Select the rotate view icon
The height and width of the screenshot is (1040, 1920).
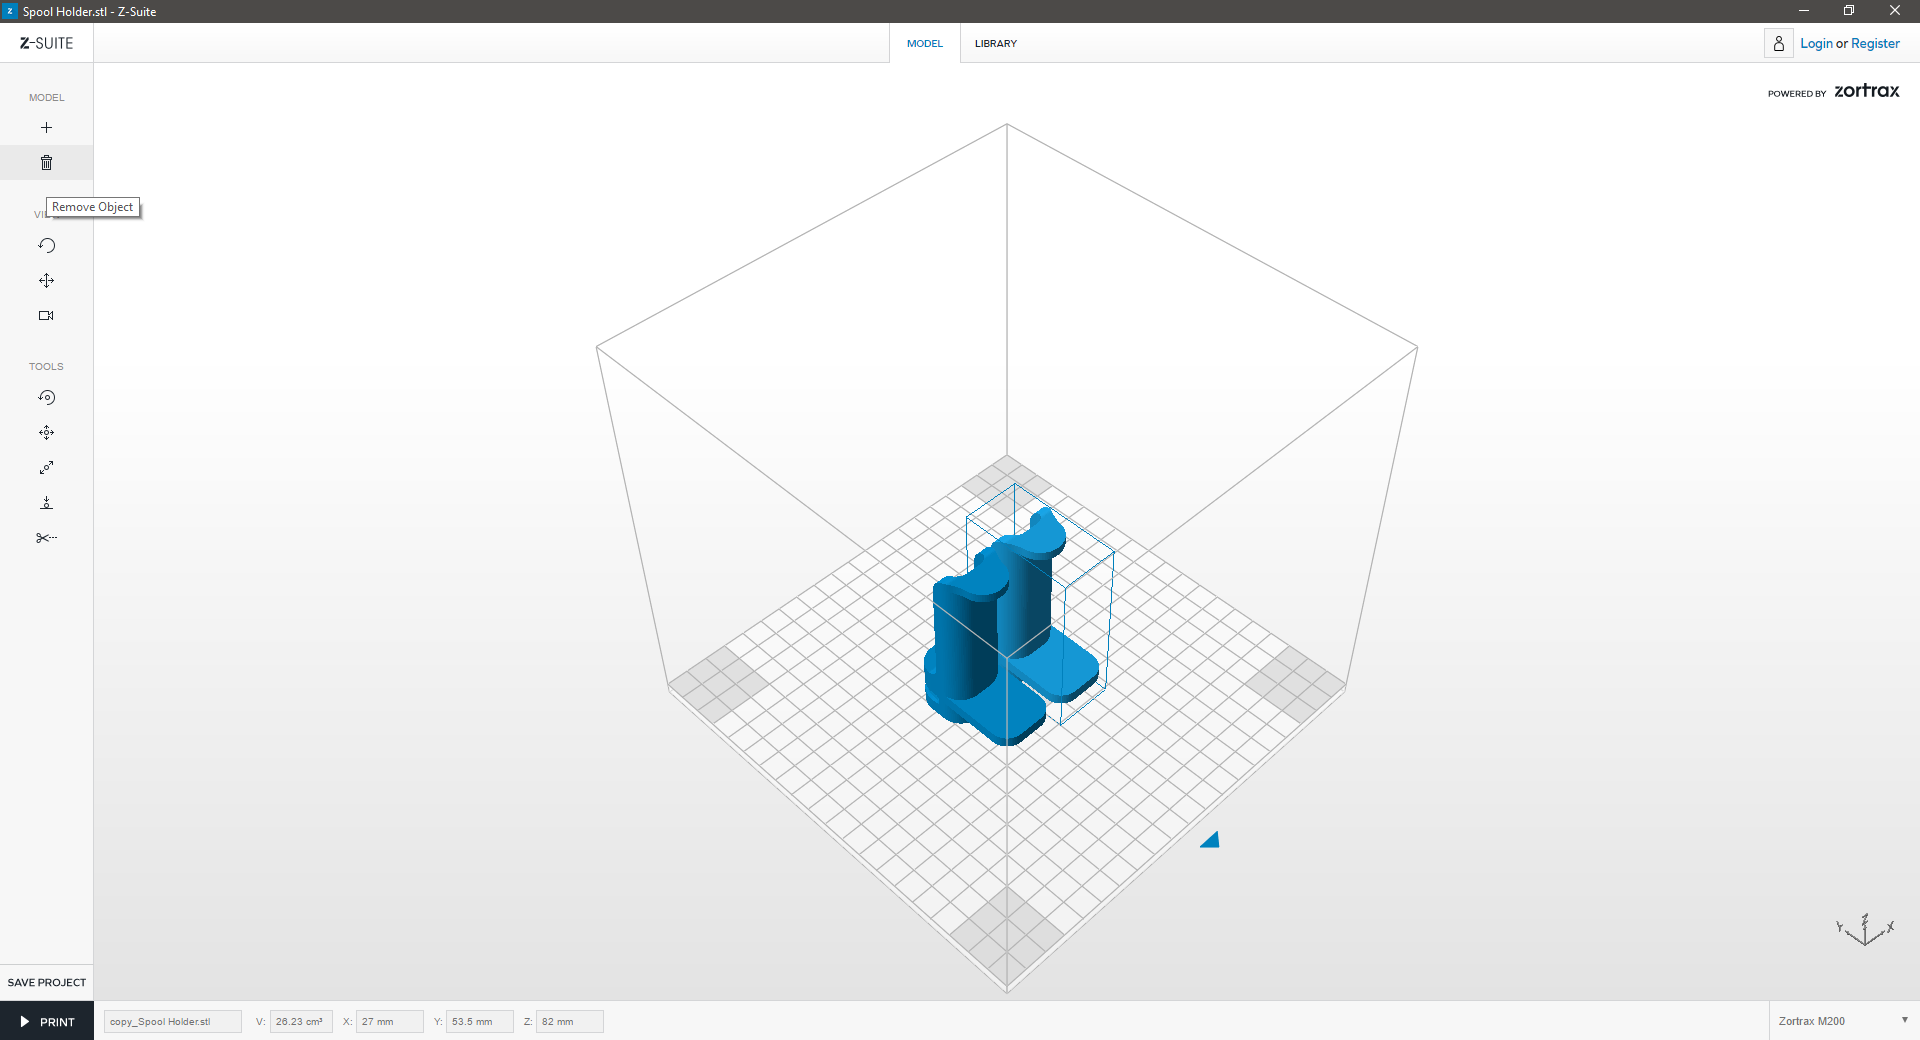click(46, 246)
